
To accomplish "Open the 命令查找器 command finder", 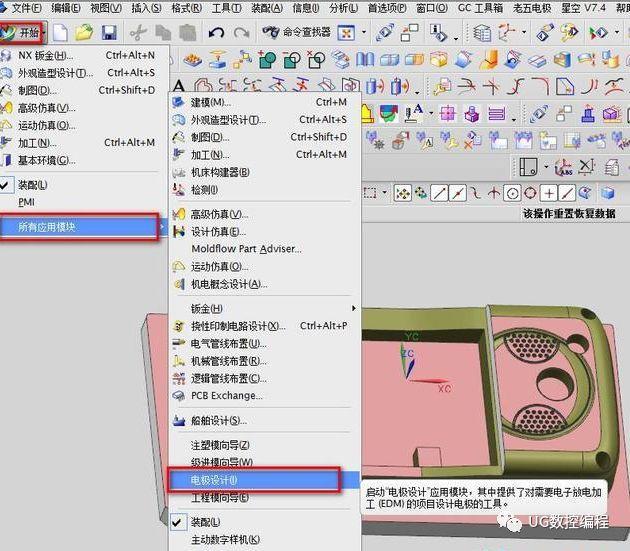I will 297,32.
